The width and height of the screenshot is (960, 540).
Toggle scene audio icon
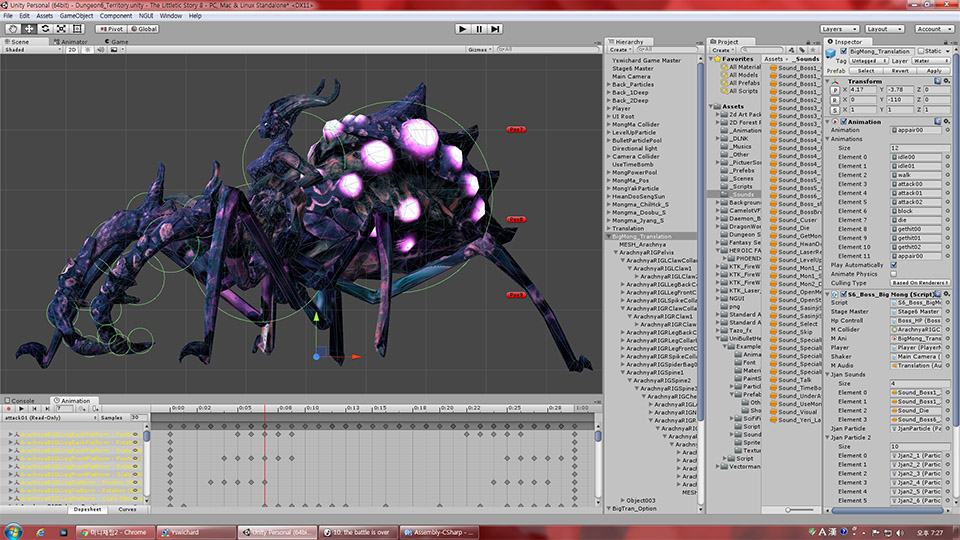[100, 50]
